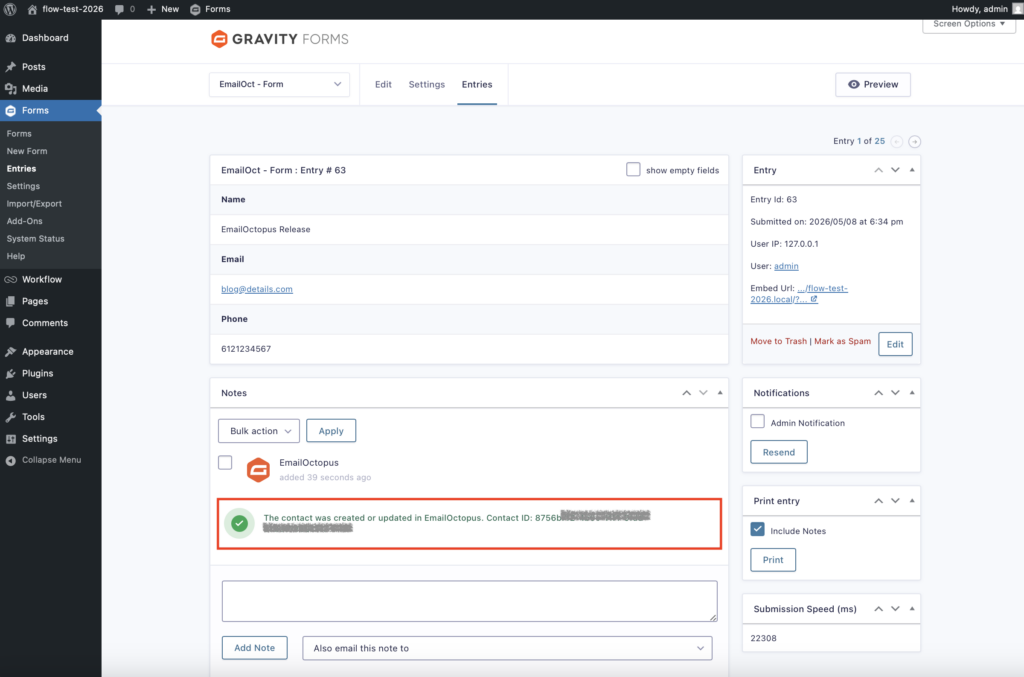
Task: Click the Preview button
Action: (872, 84)
